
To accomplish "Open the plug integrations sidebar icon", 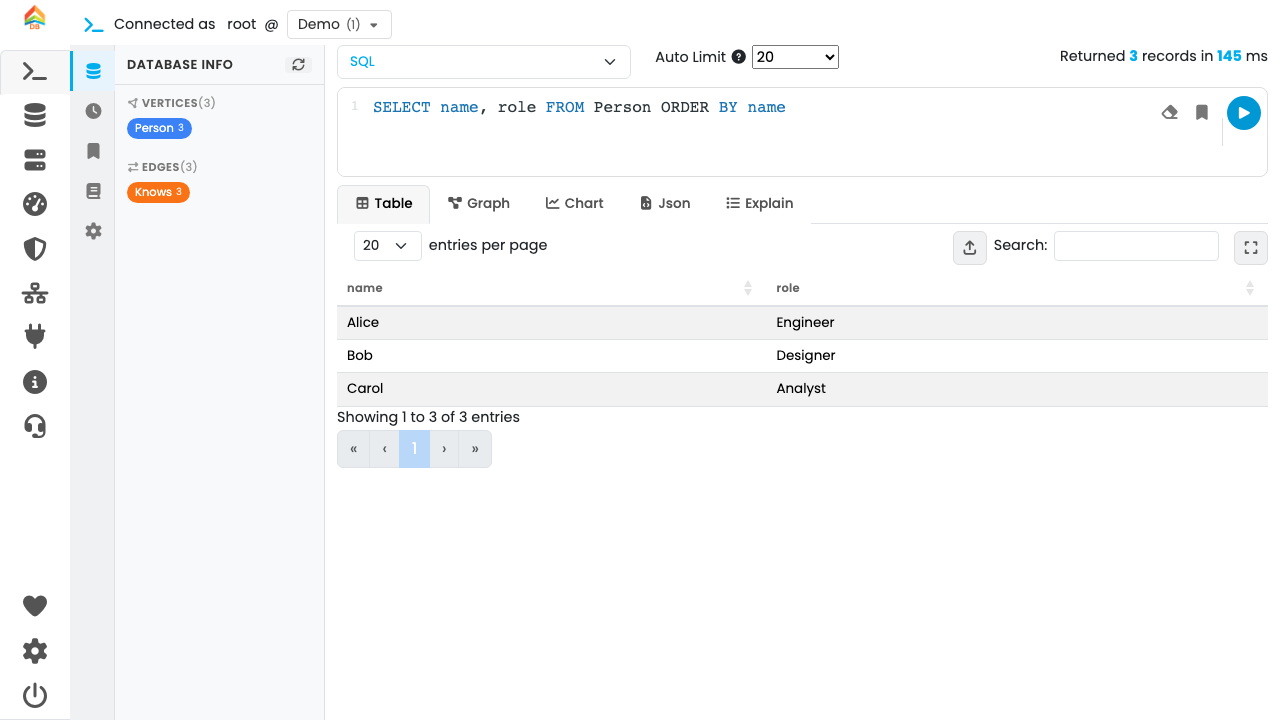I will (x=35, y=337).
